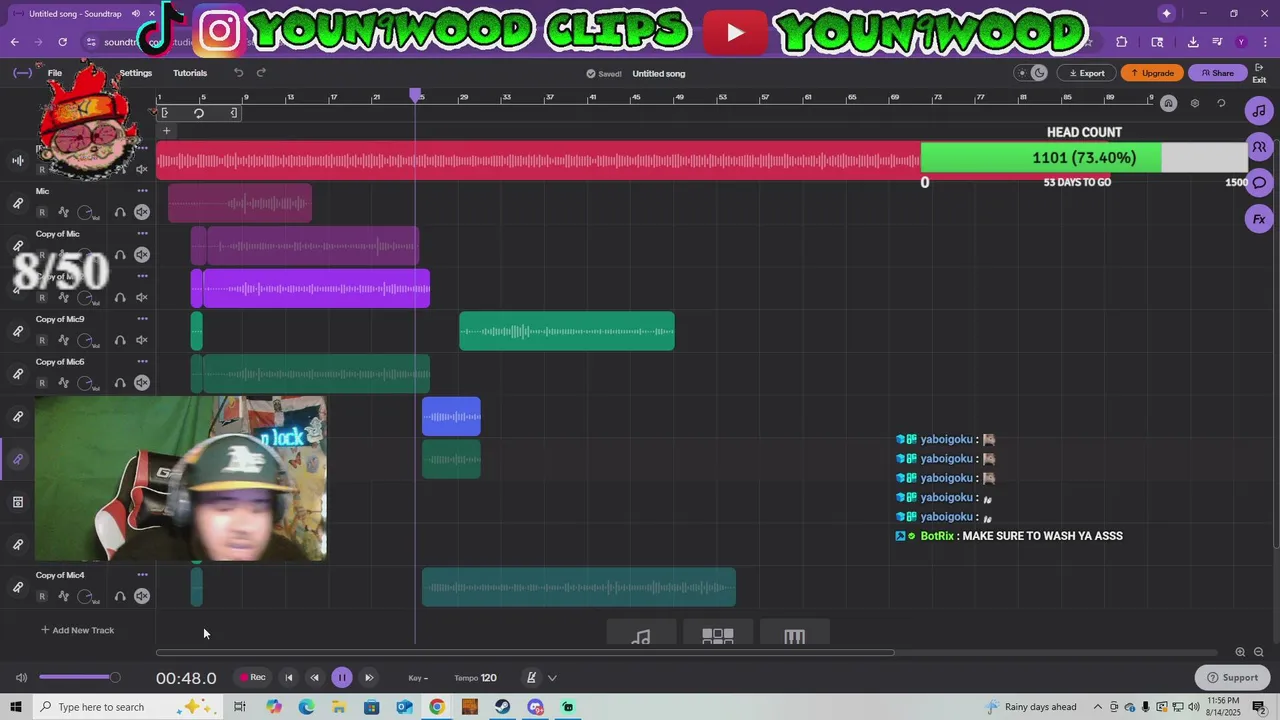
Task: Open the loops library music note icon
Action: point(1259,110)
